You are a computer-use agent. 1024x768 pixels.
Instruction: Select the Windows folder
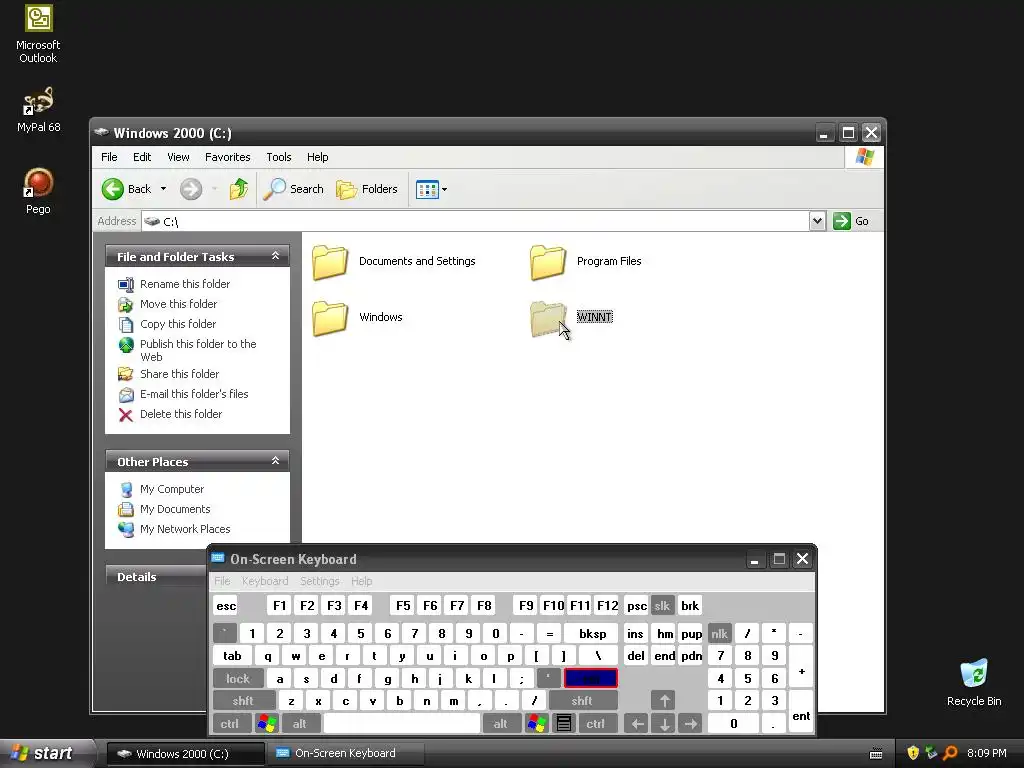point(357,318)
